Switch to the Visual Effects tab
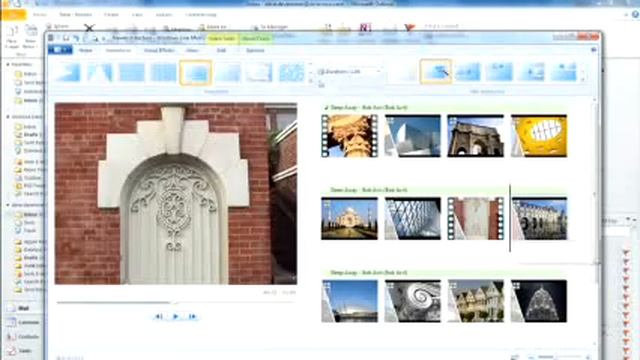The width and height of the screenshot is (640, 360). pyautogui.click(x=159, y=50)
